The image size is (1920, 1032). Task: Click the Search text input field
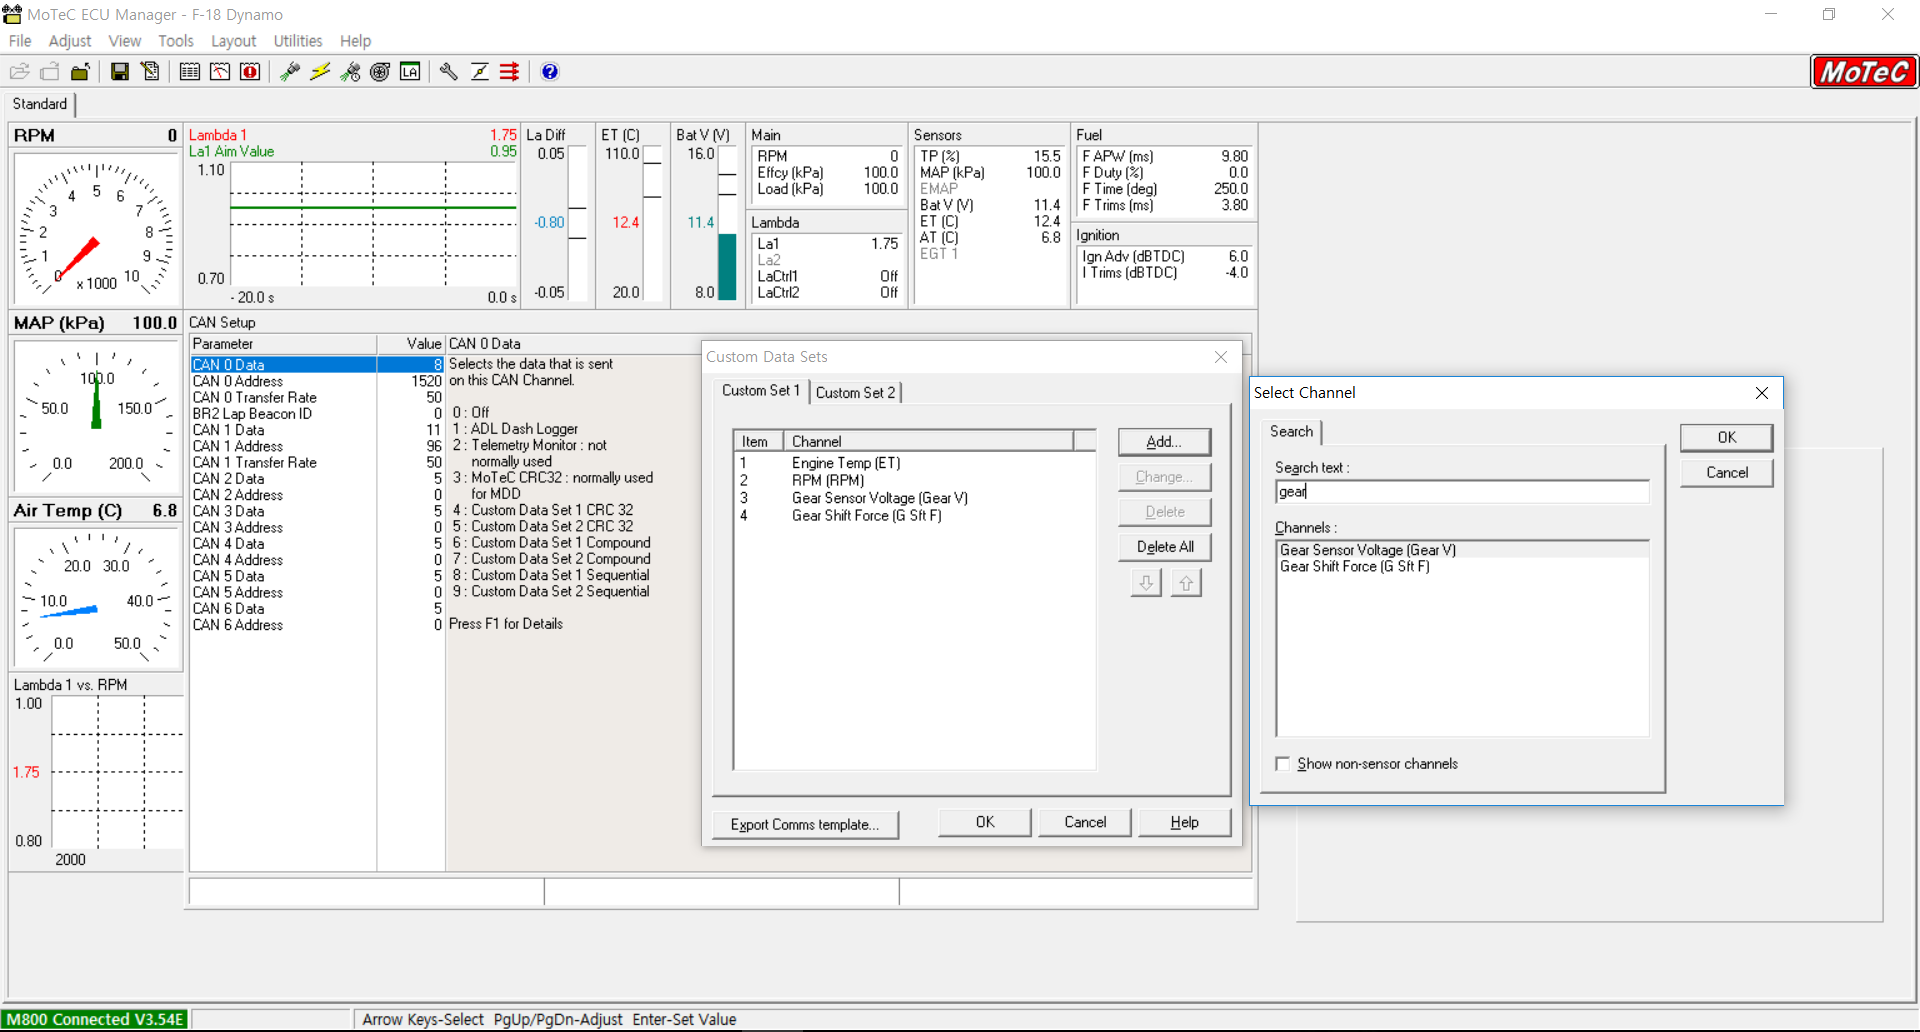point(1461,492)
